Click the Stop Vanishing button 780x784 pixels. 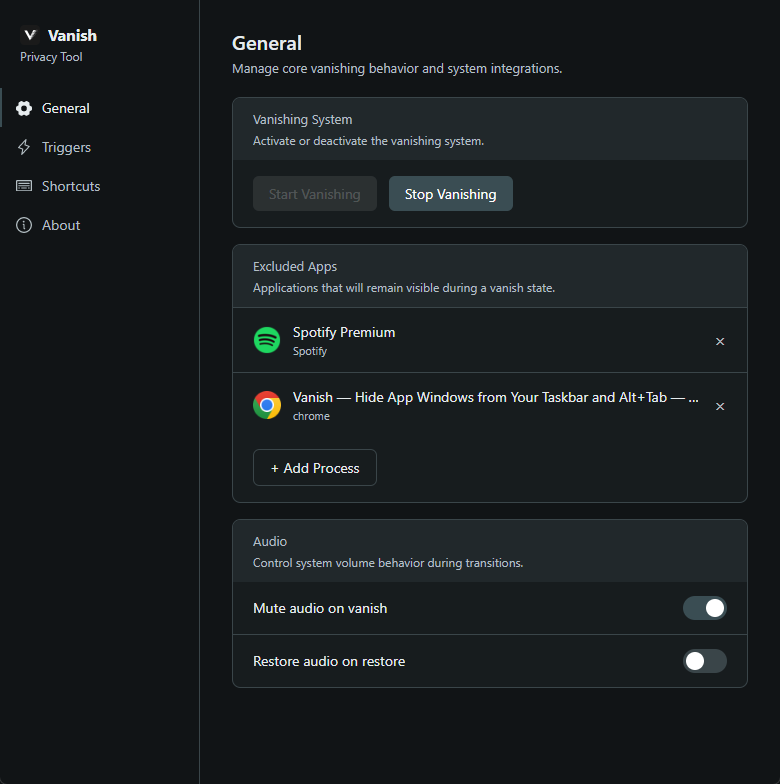[450, 194]
